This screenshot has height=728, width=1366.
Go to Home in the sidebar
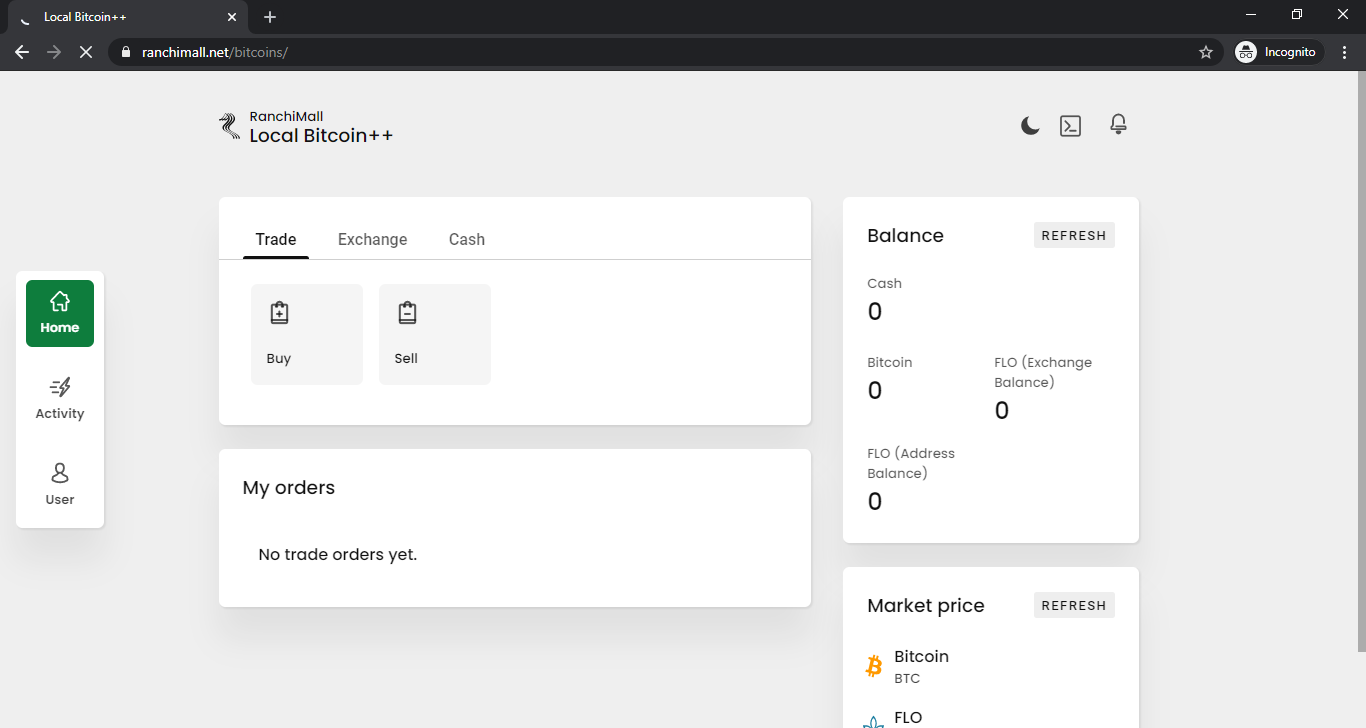pos(60,313)
